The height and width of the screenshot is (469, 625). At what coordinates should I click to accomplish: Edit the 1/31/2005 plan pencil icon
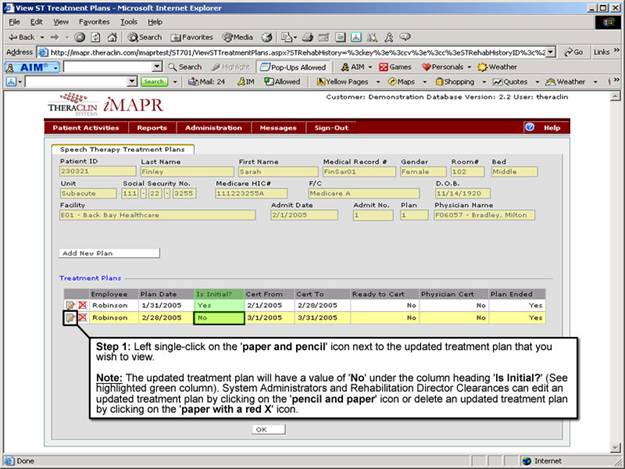(70, 305)
